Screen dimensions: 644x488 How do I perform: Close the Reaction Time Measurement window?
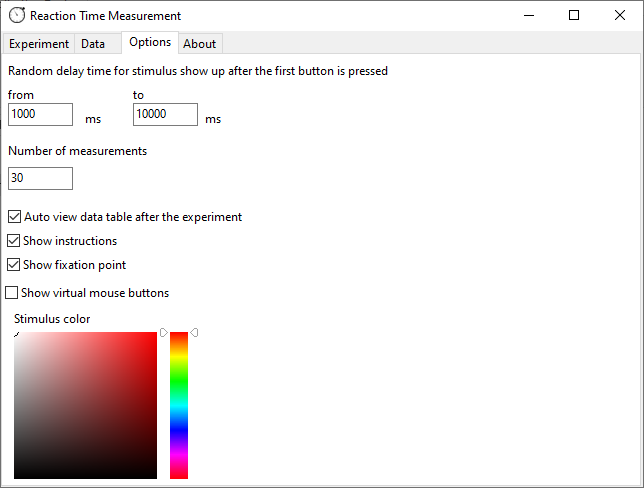point(620,16)
